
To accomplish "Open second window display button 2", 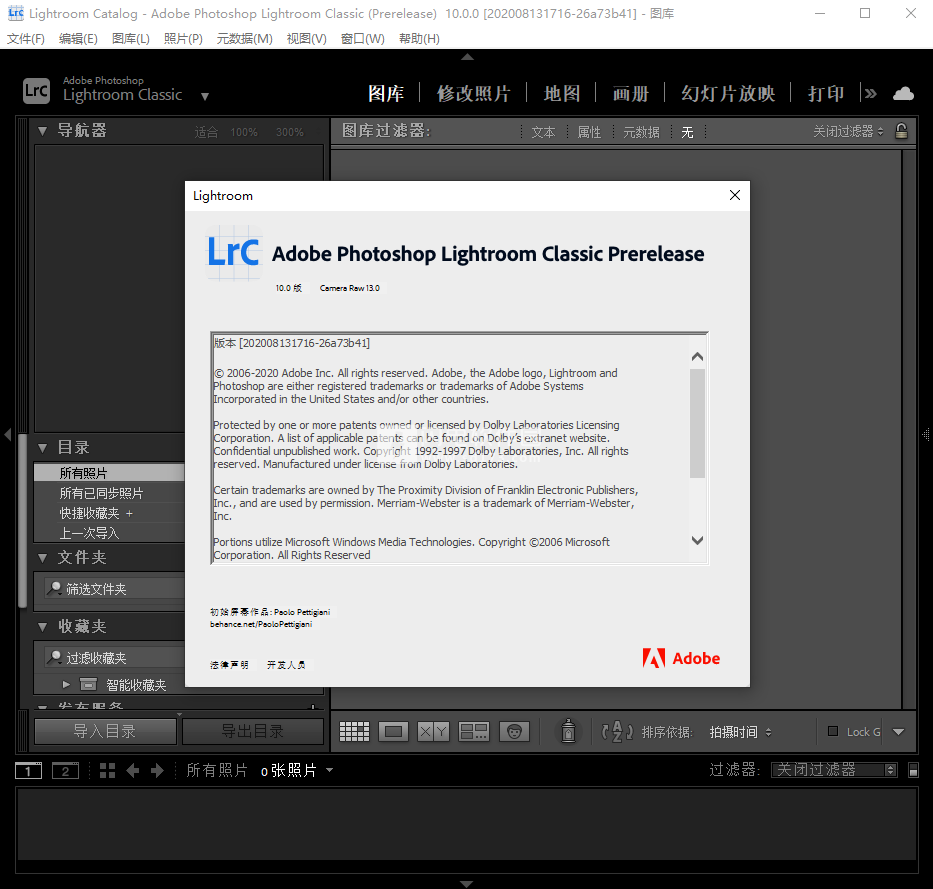I will (x=65, y=771).
